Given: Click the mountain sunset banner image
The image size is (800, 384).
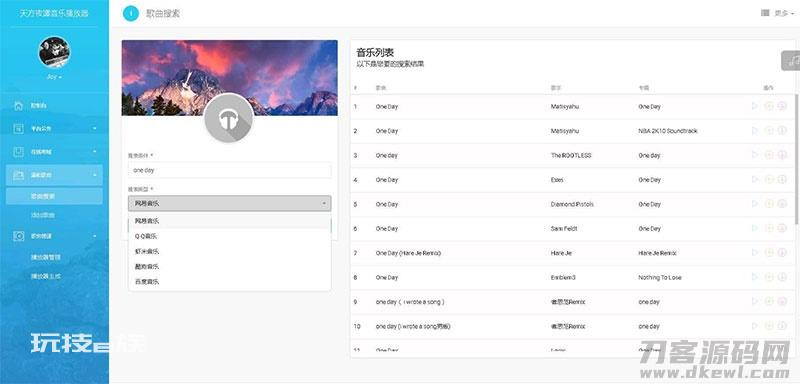Looking at the screenshot, I should [229, 78].
